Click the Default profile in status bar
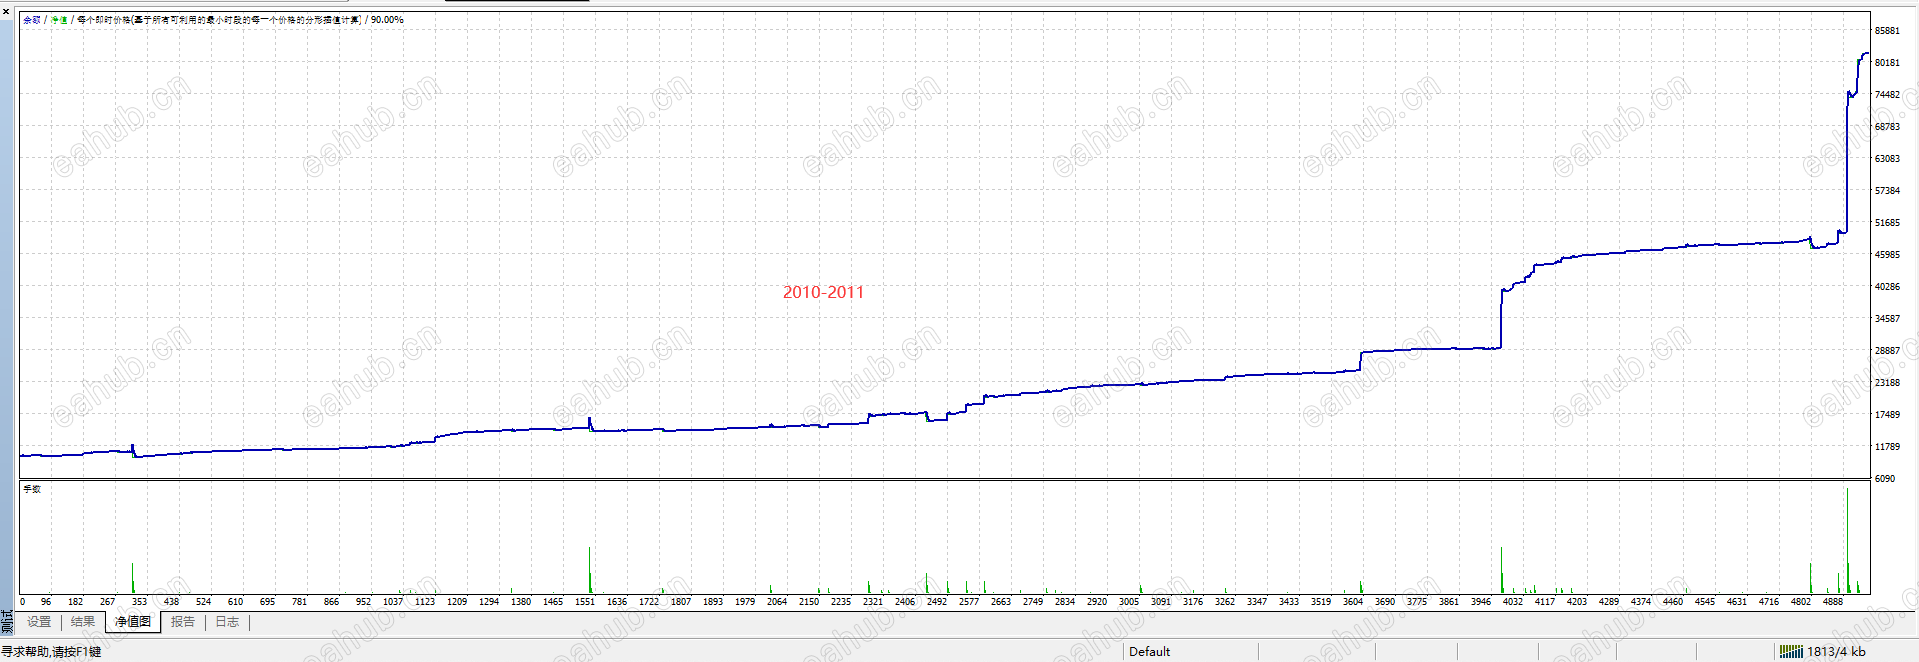1919x662 pixels. coord(1149,652)
